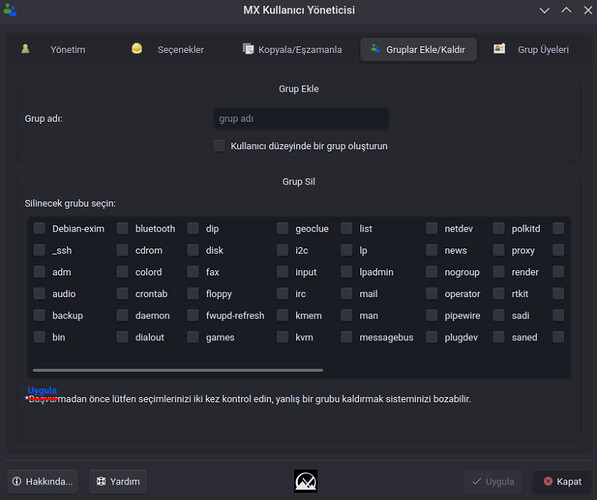Check the bluetooth group checkbox
Viewport: 597px width, 500px height.
122,228
